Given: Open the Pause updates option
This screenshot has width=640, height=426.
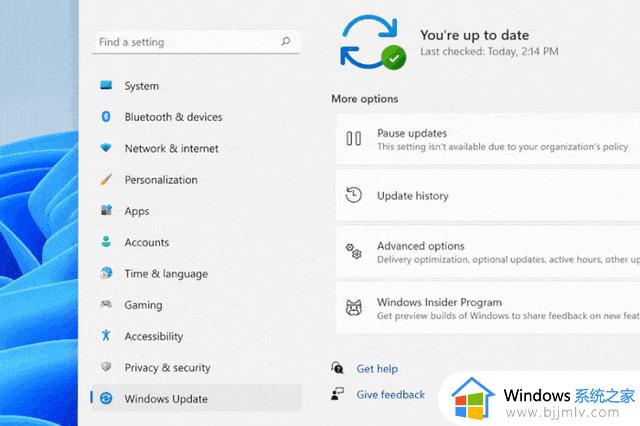Looking at the screenshot, I should (x=488, y=139).
